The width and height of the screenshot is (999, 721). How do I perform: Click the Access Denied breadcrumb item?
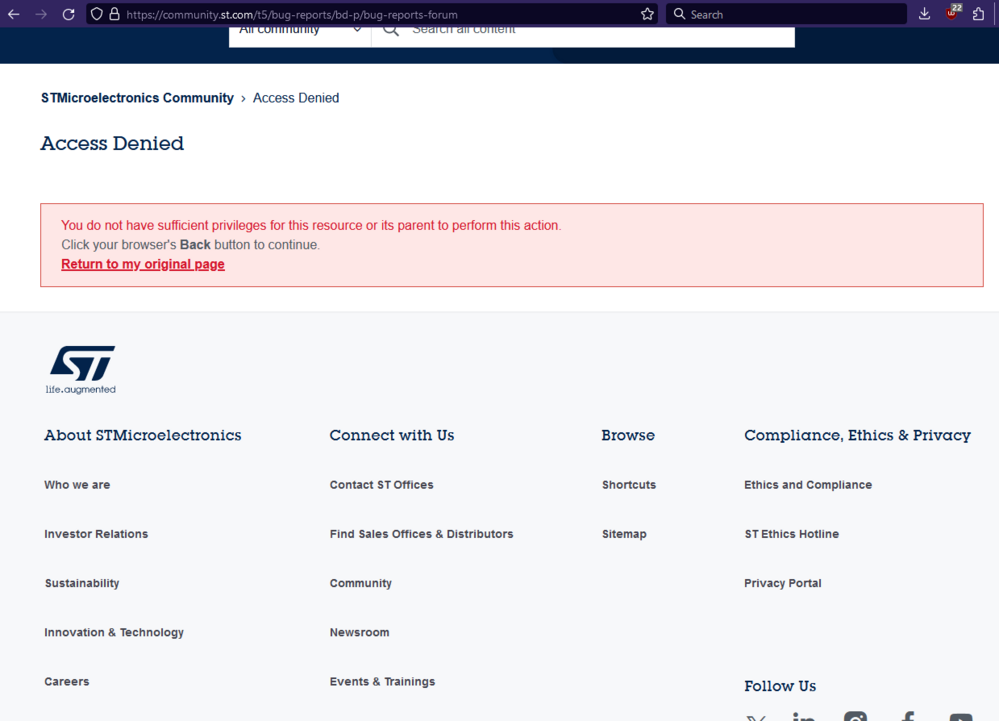click(296, 98)
